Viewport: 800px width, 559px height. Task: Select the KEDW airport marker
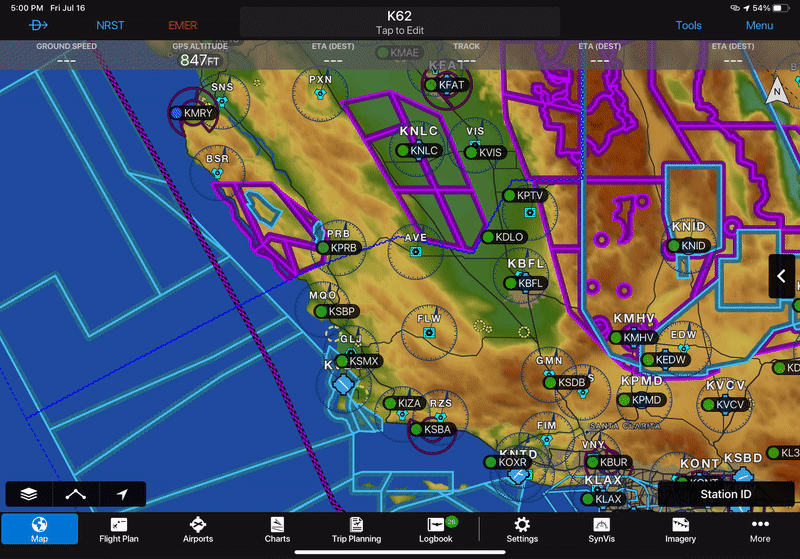(x=665, y=360)
